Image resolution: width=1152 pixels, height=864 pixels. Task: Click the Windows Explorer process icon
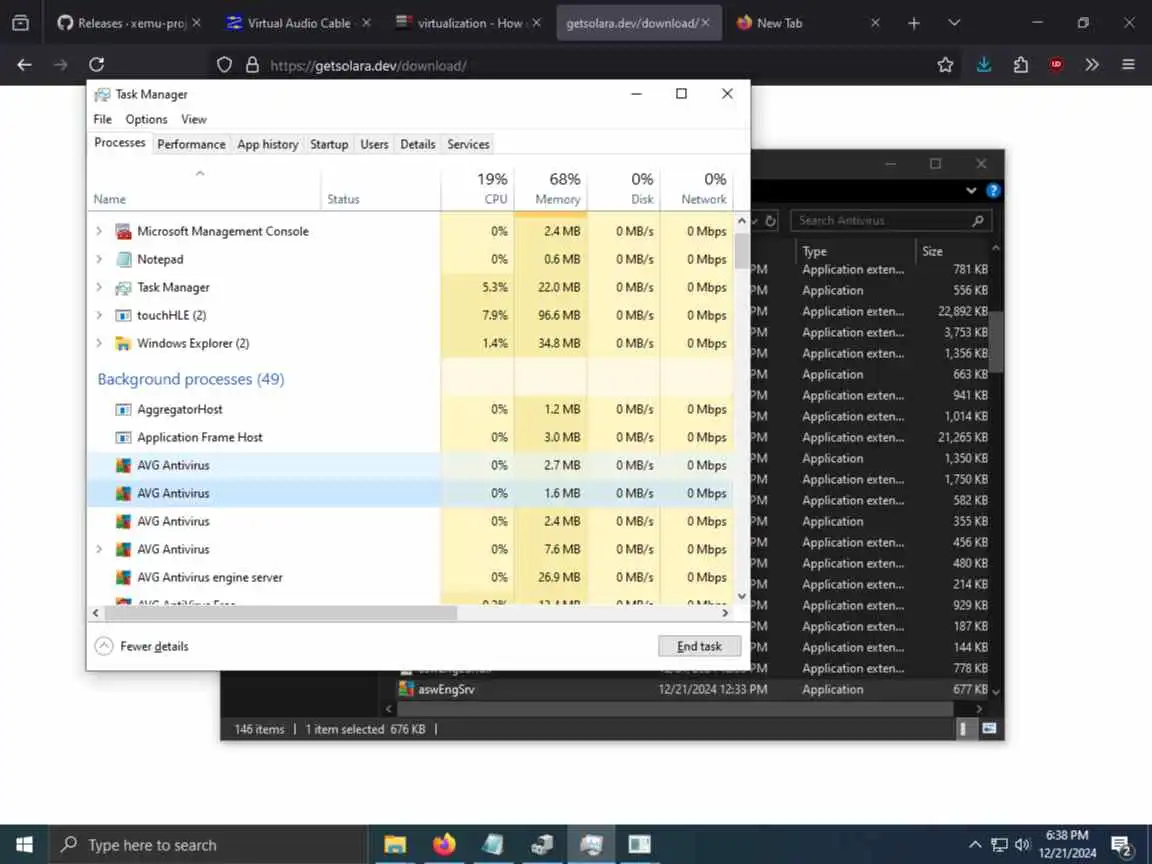pos(123,343)
